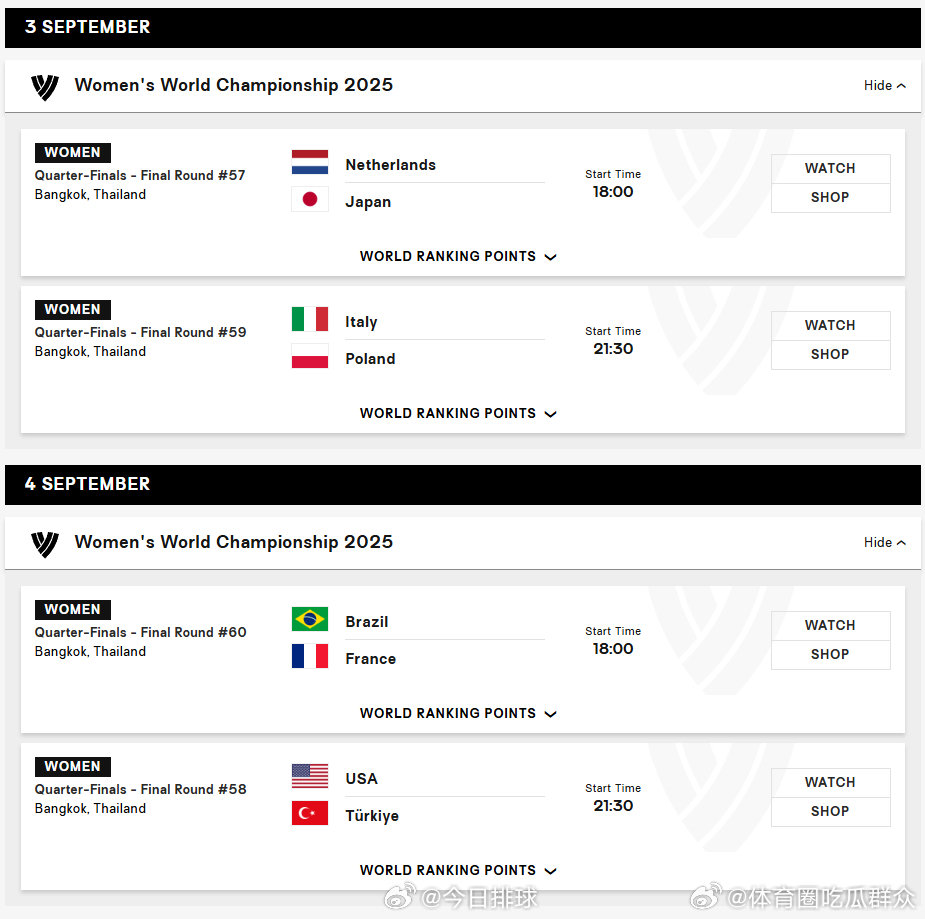Open Shop for Italy vs Poland match

point(831,355)
